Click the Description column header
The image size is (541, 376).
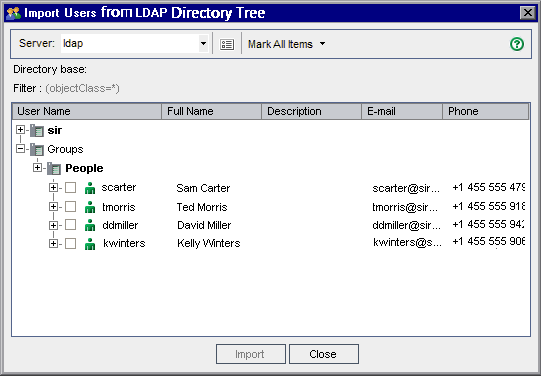tap(312, 111)
